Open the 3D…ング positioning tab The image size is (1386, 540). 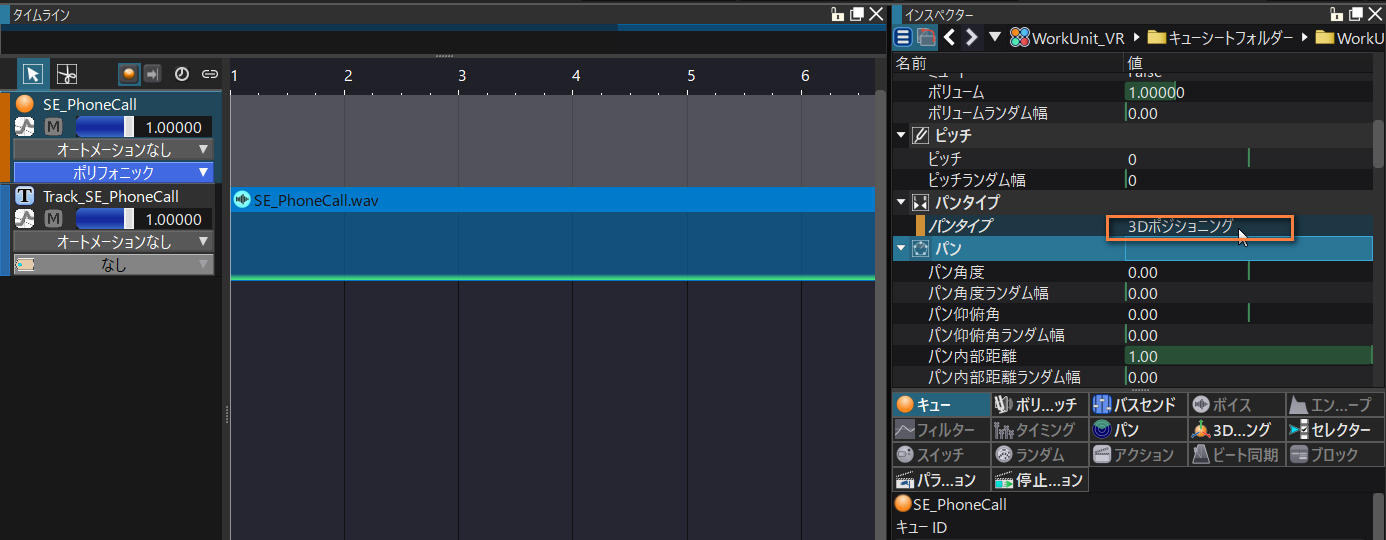1235,430
